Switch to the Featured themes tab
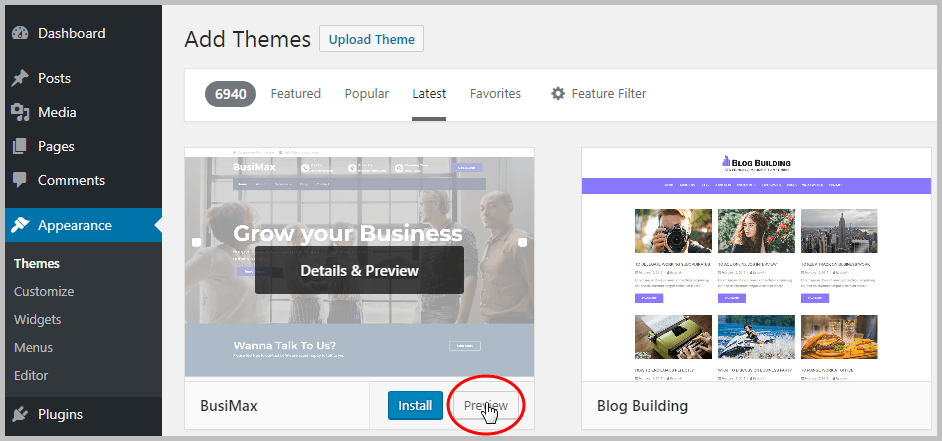942x441 pixels. tap(295, 94)
